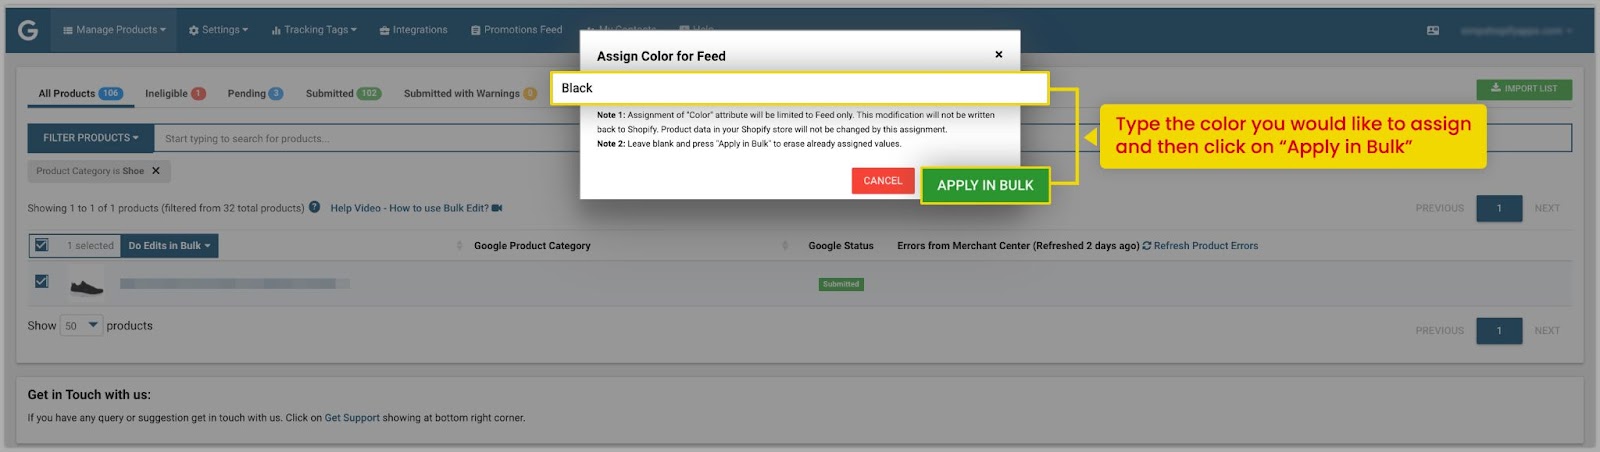This screenshot has height=452, width=1600.
Task: Switch to the Pending tab
Action: click(x=255, y=94)
